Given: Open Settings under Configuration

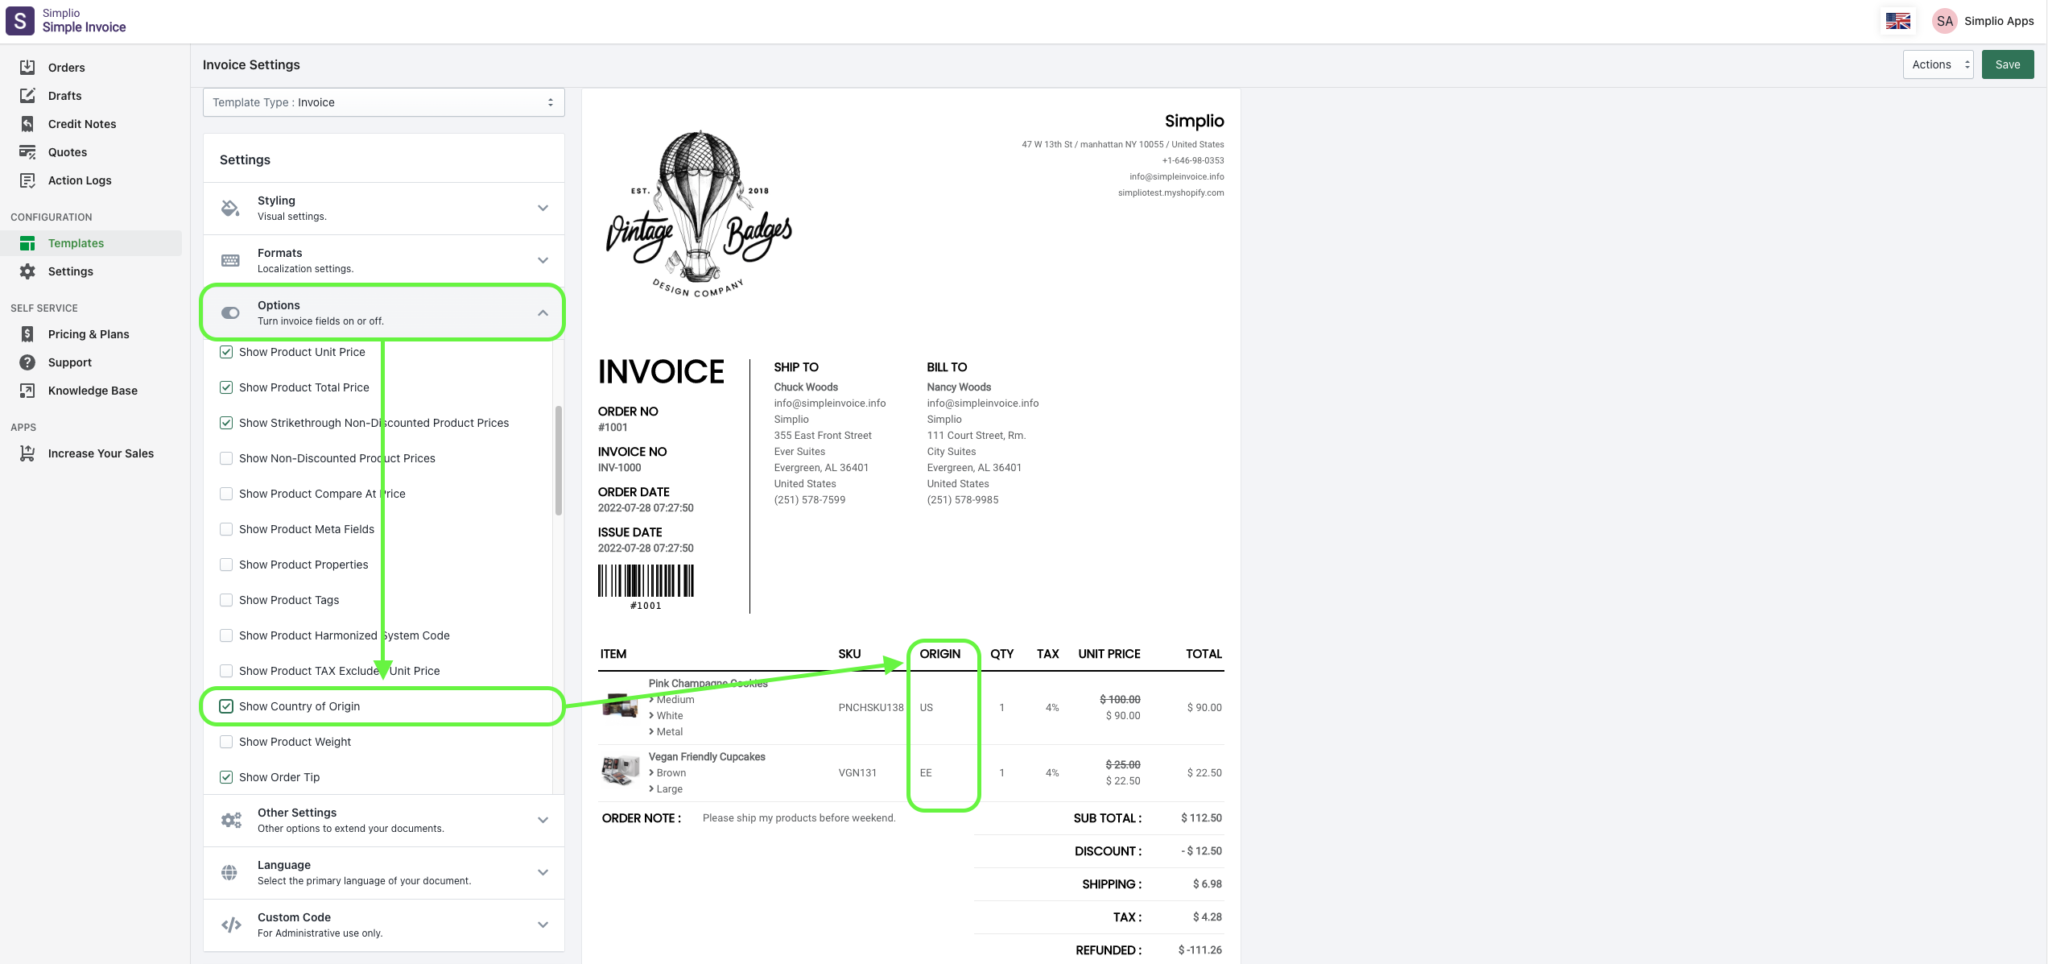Looking at the screenshot, I should (70, 271).
